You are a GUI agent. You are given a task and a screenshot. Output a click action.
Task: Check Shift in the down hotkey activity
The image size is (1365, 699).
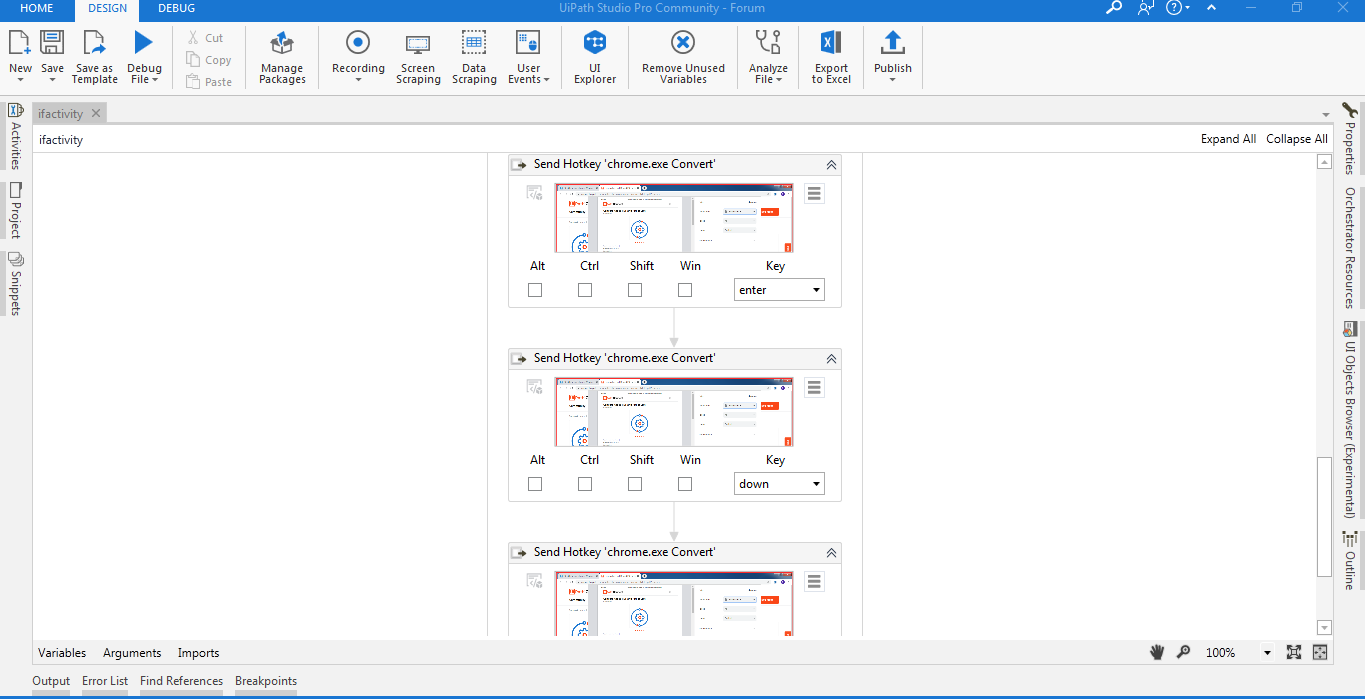pyautogui.click(x=635, y=484)
